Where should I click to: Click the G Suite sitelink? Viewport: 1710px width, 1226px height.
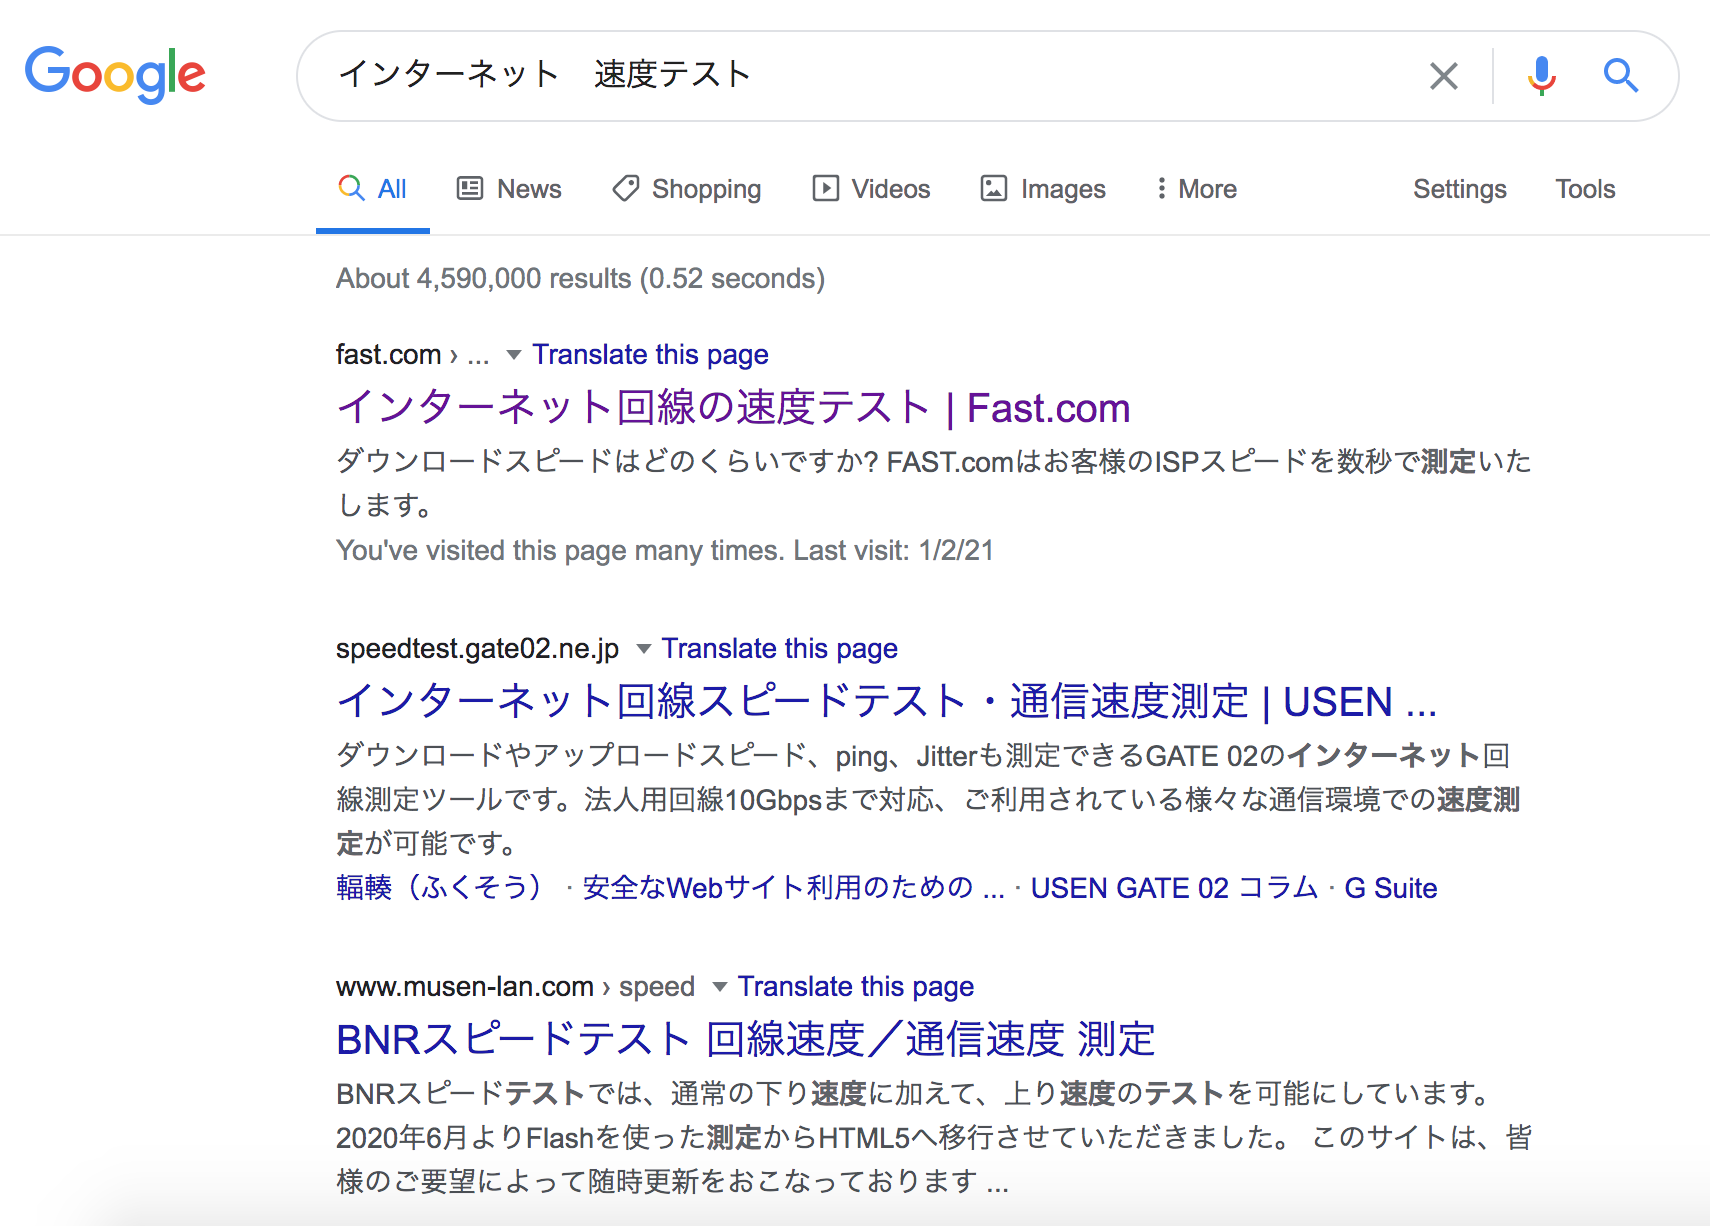pyautogui.click(x=1390, y=888)
